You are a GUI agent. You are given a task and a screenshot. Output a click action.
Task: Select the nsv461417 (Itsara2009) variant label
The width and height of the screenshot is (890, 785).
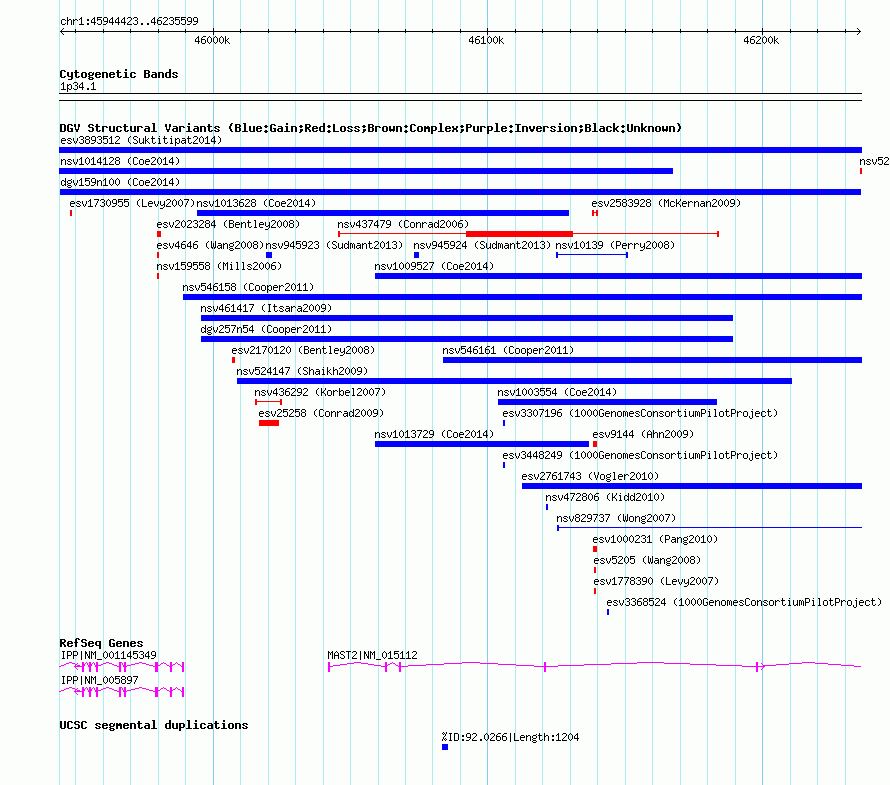[x=266, y=308]
